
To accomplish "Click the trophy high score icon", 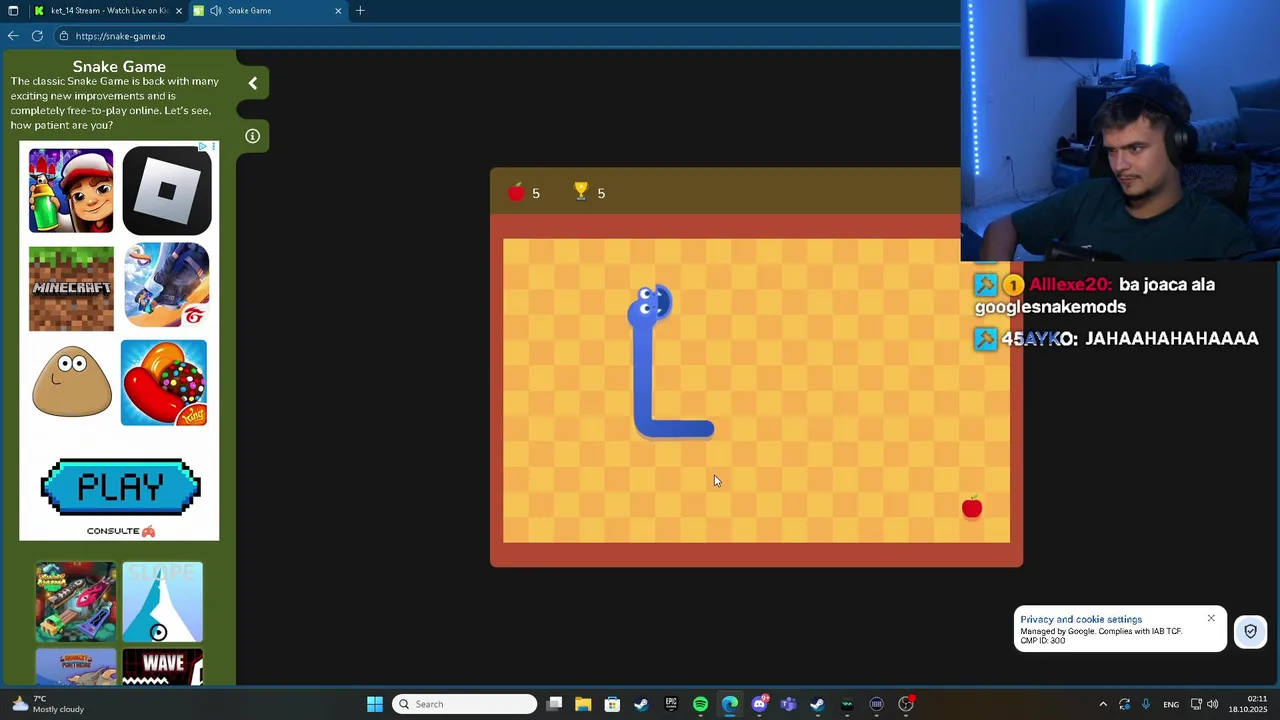I will pyautogui.click(x=581, y=192).
